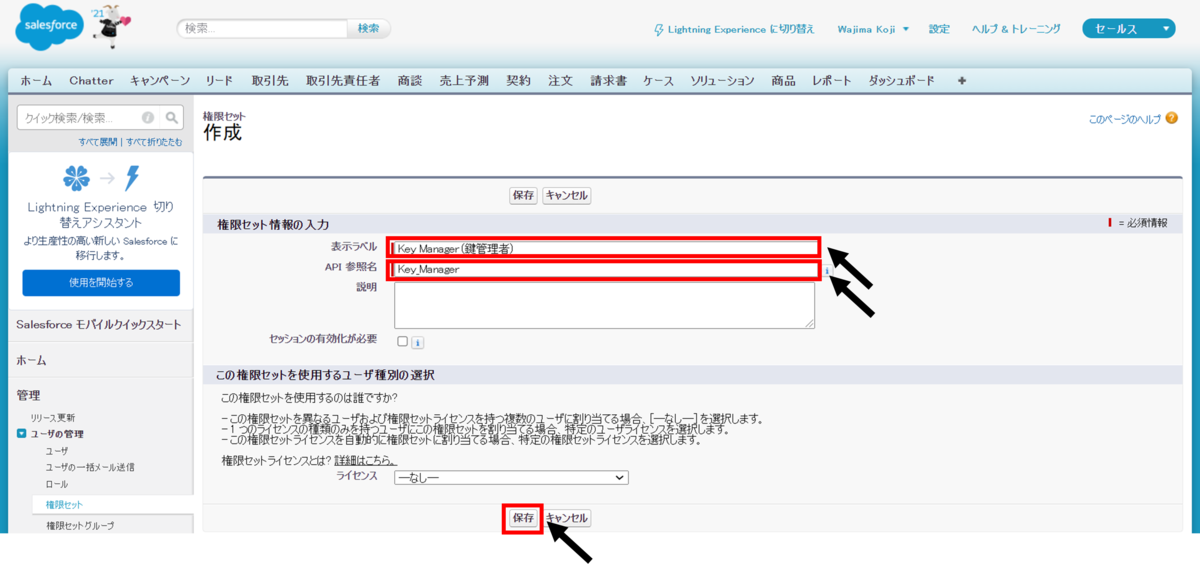Open the 契約 tab
Image resolution: width=1200 pixels, height=564 pixels.
518,81
